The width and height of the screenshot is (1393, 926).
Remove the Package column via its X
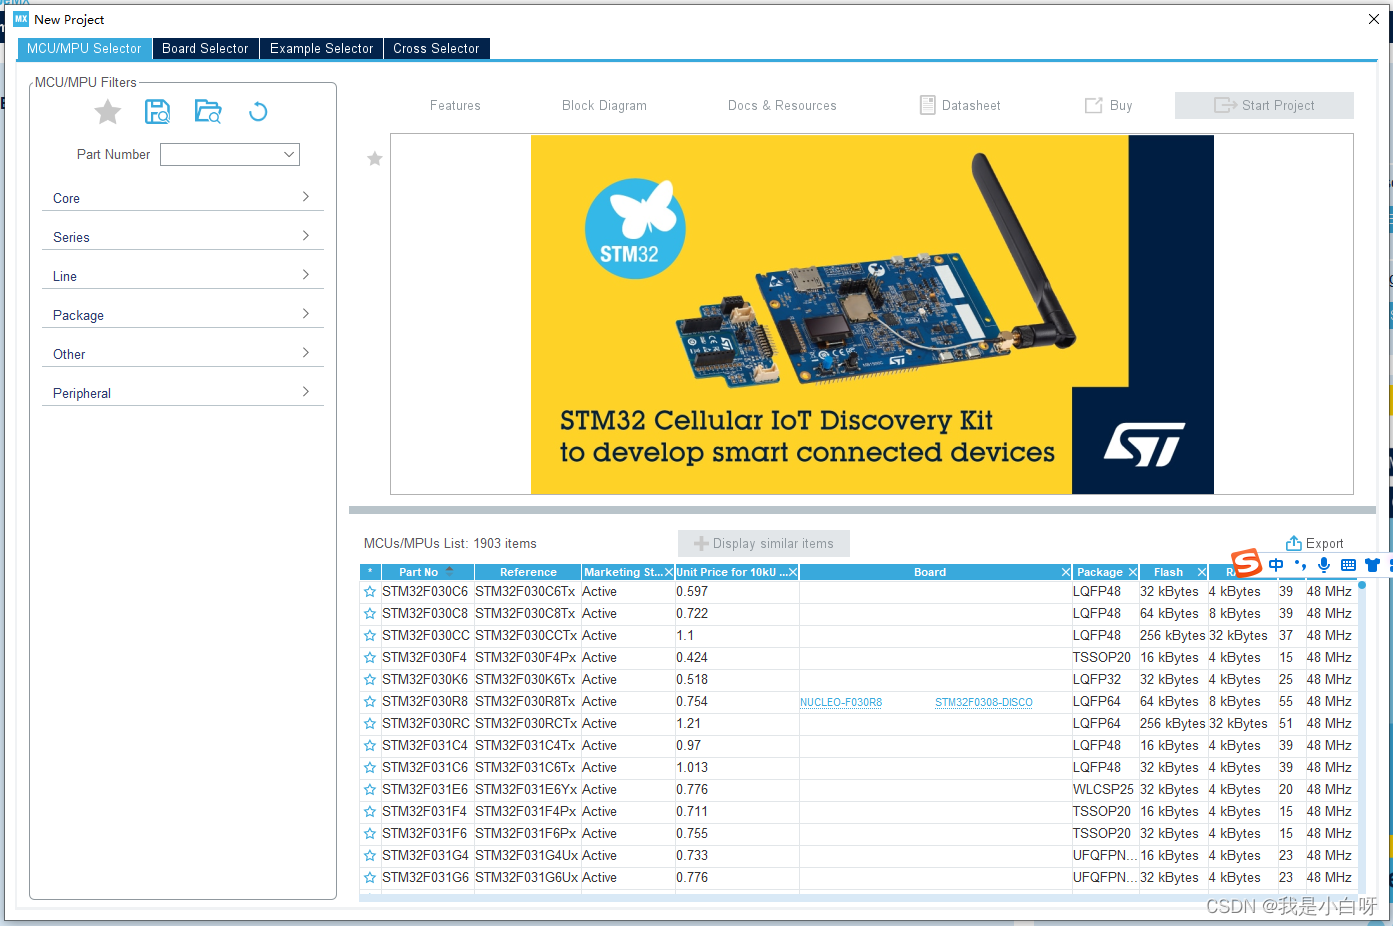click(1133, 572)
